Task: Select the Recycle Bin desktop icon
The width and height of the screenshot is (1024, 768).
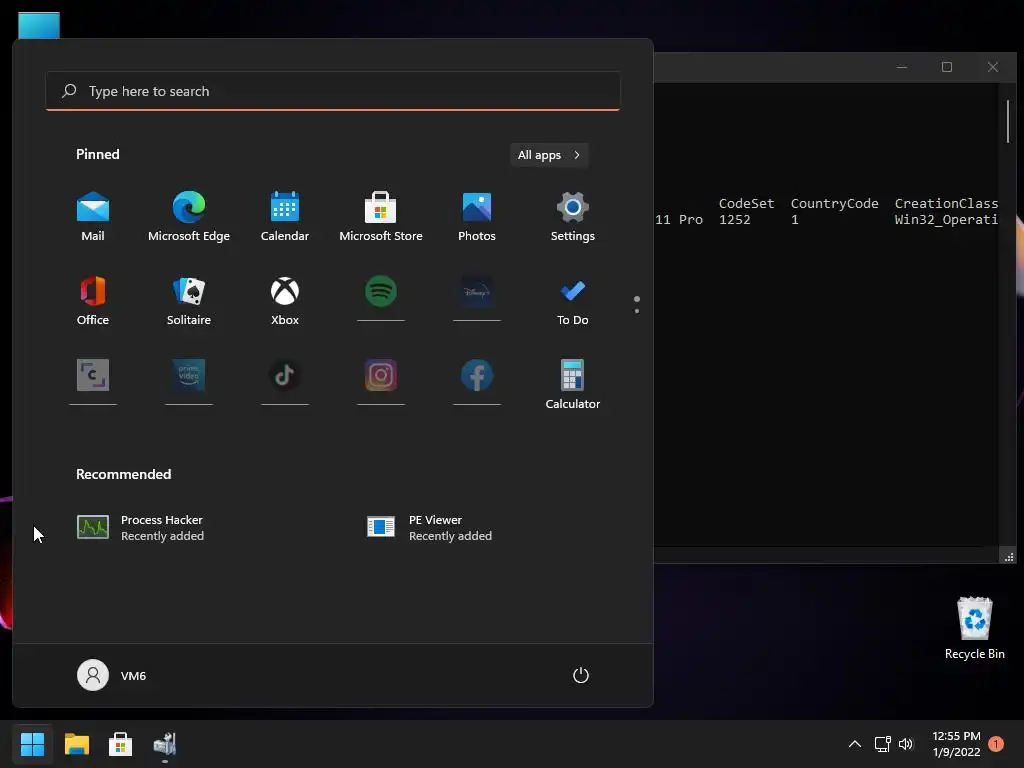Action: click(974, 628)
